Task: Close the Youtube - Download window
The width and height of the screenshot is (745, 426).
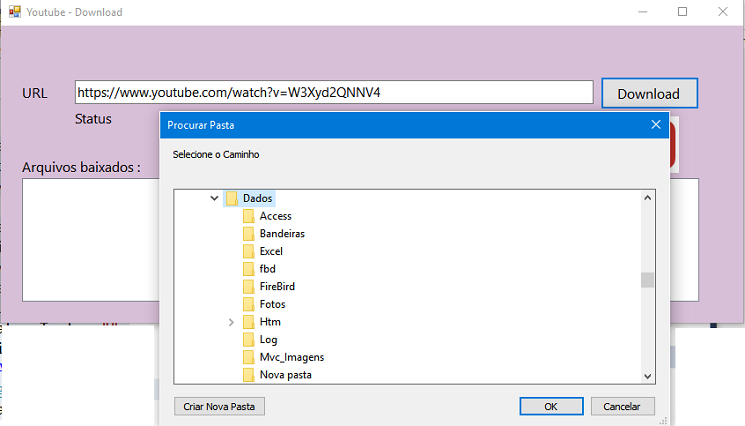Action: 723,12
